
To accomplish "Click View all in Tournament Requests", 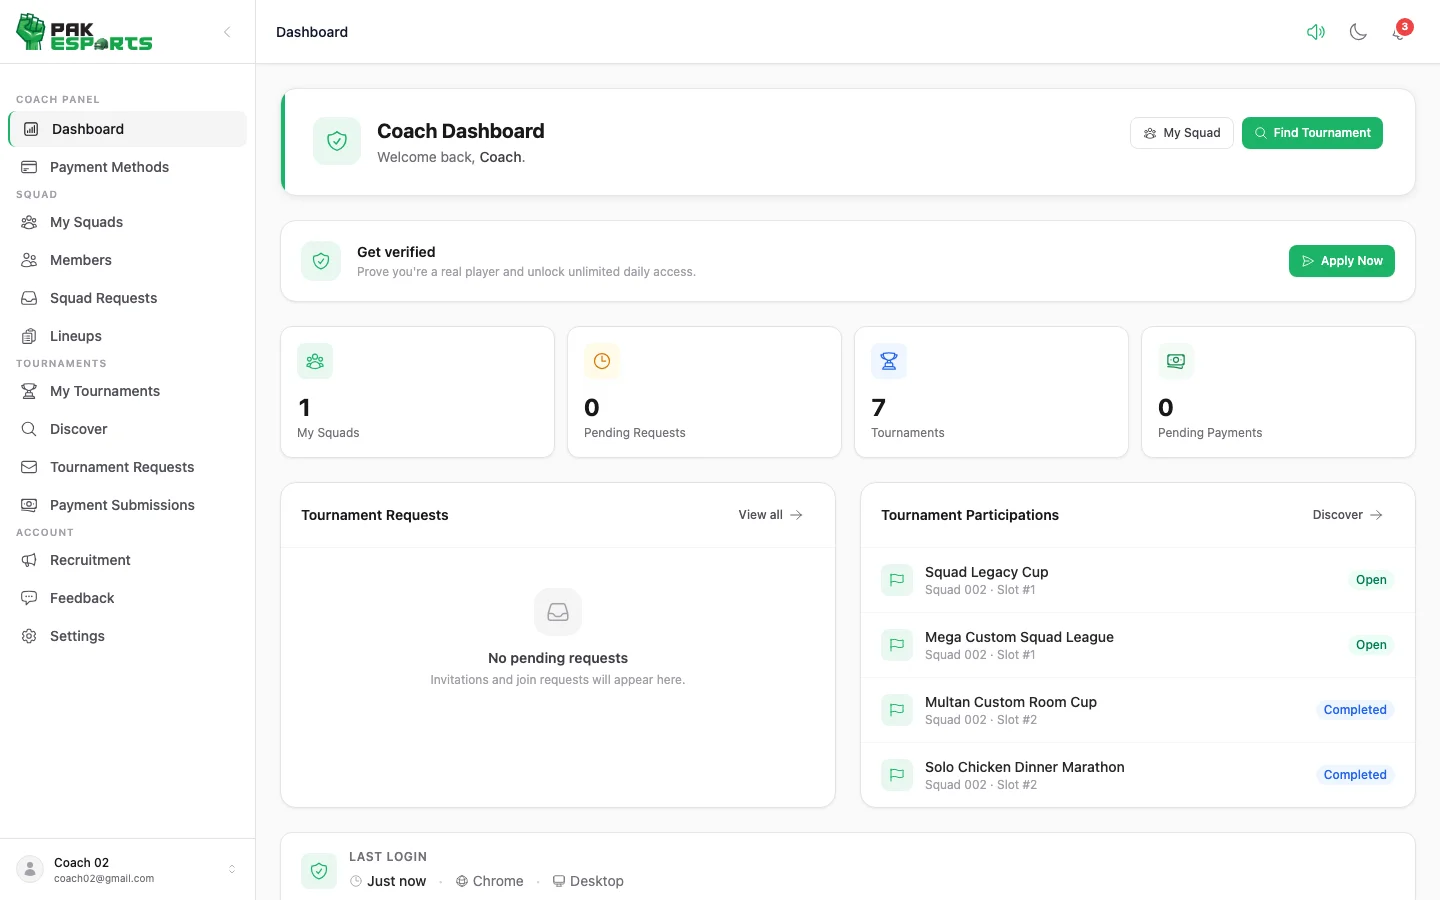I will 770,515.
